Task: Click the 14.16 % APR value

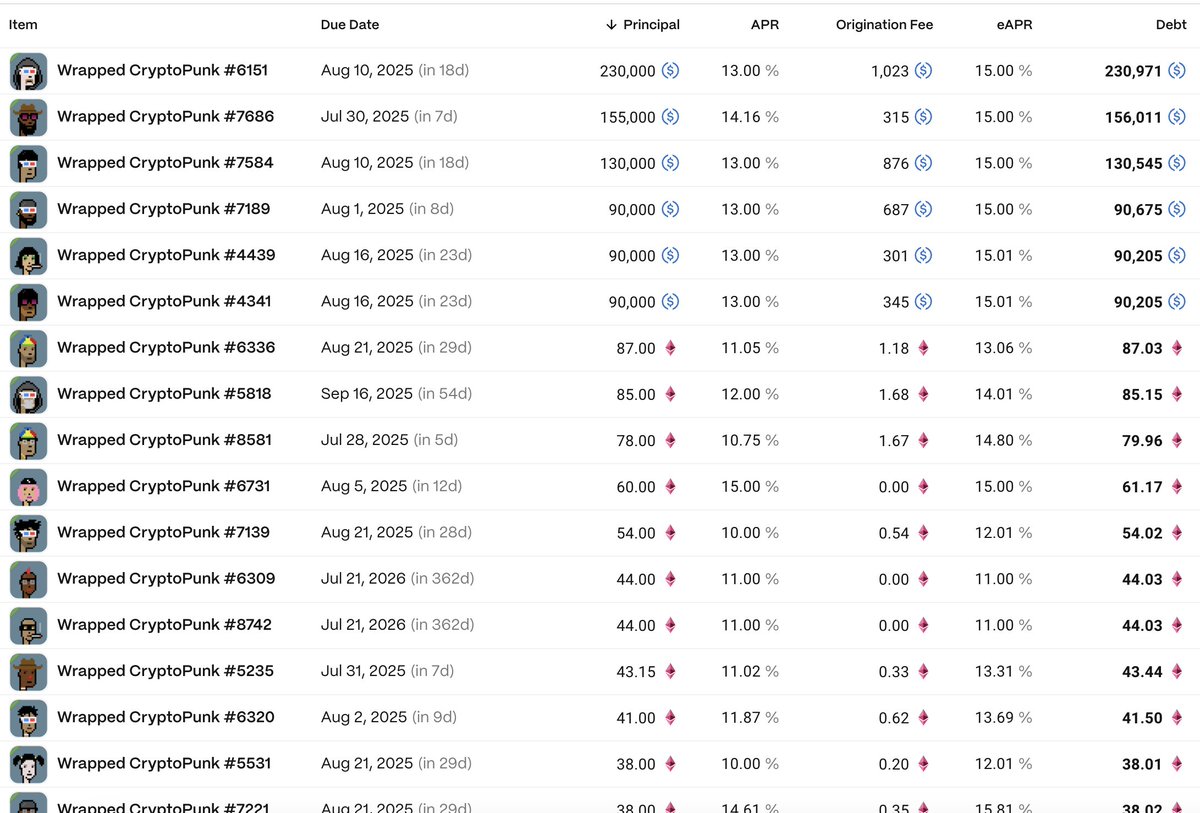Action: tap(750, 117)
